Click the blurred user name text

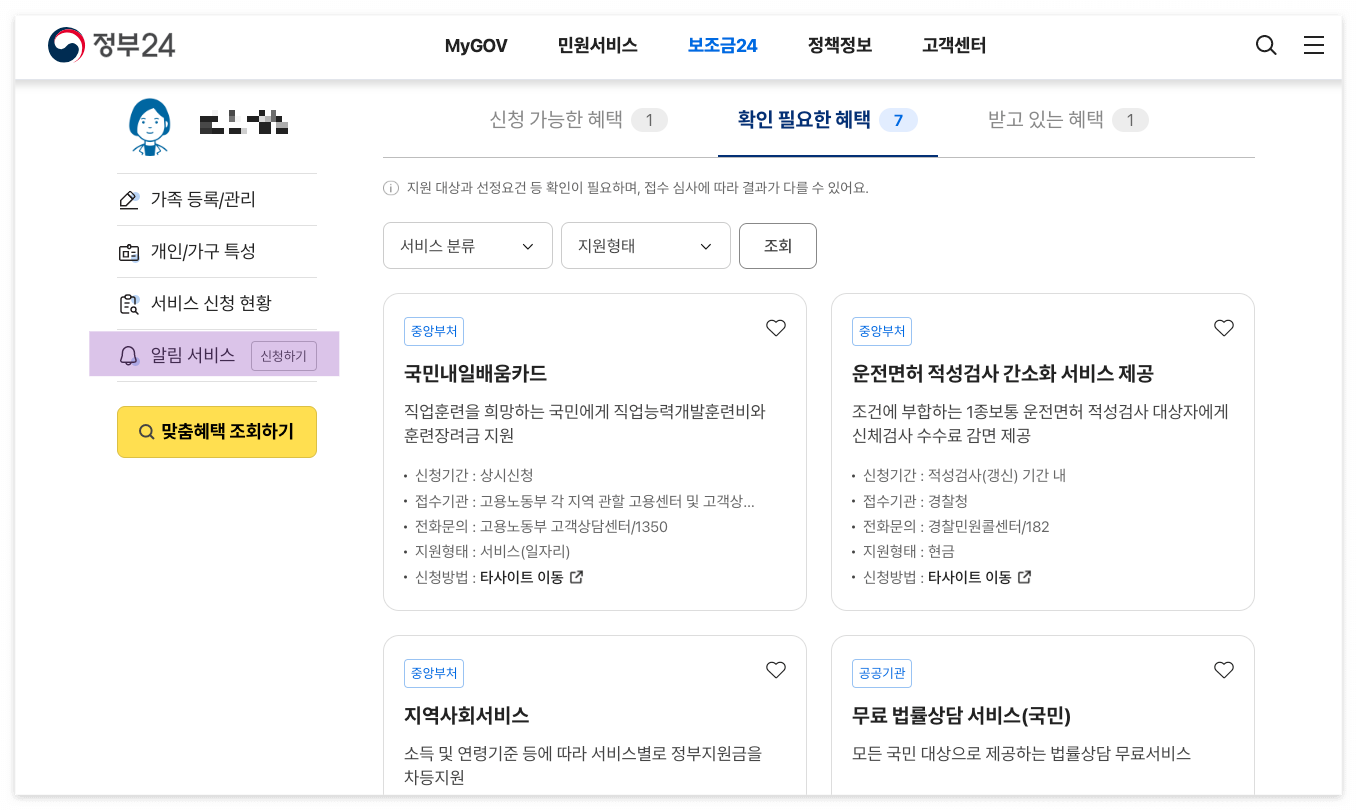244,125
